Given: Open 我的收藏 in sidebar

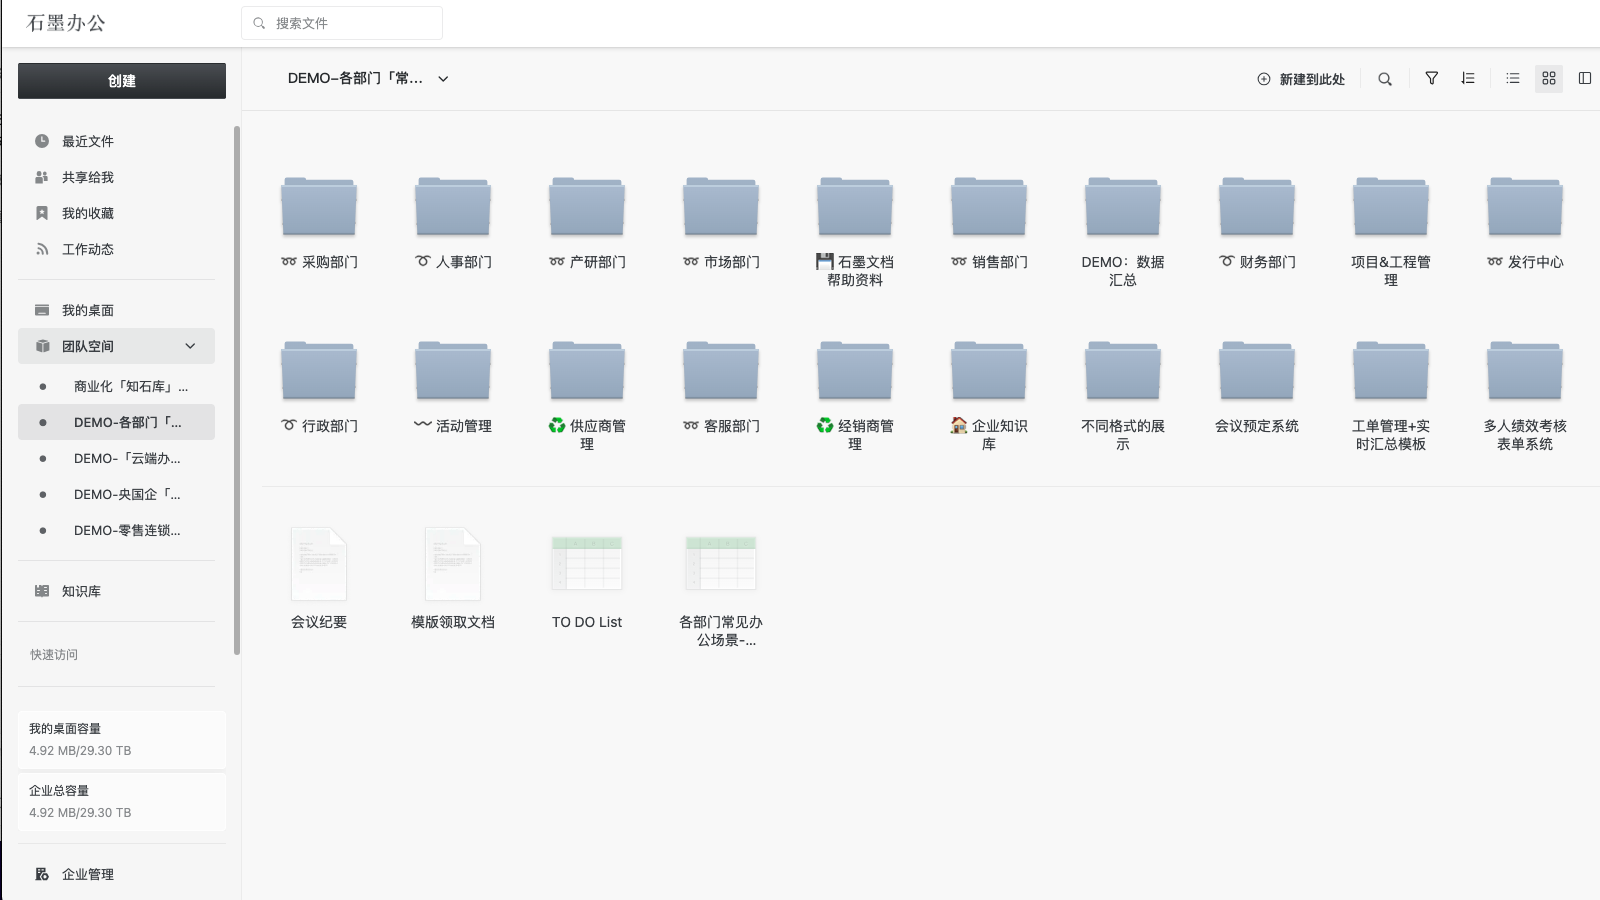Looking at the screenshot, I should [x=116, y=213].
